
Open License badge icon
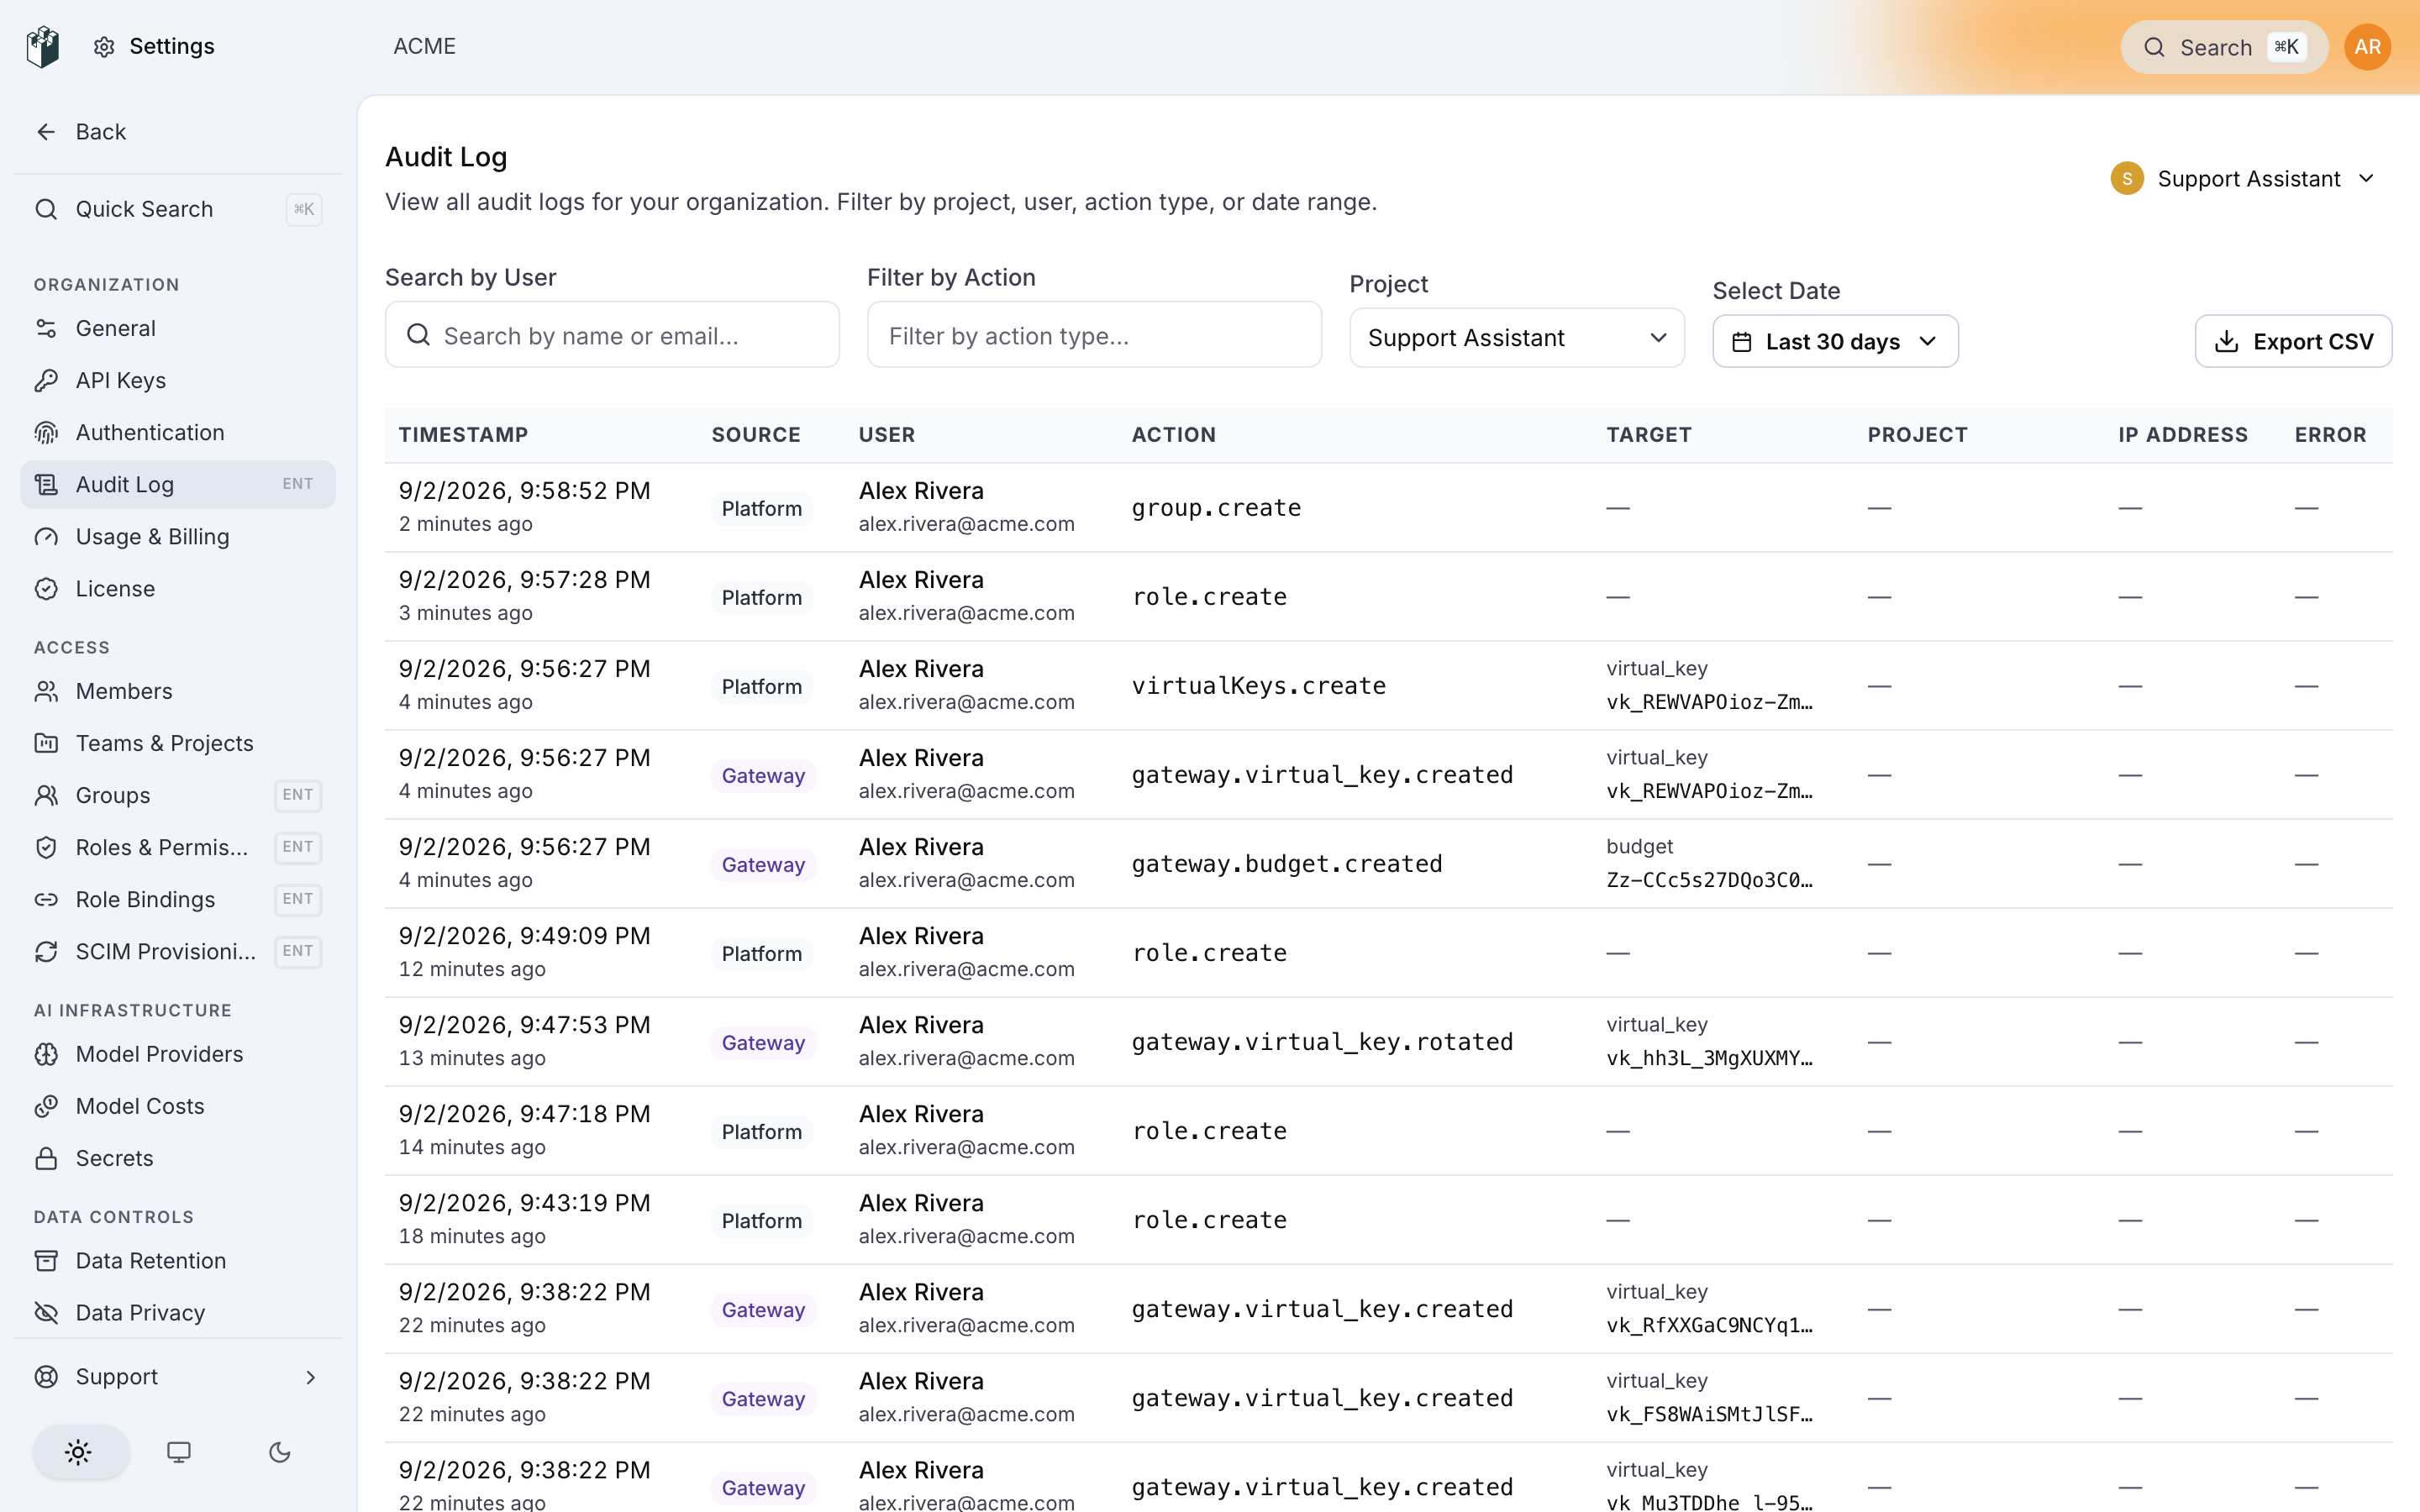46,589
